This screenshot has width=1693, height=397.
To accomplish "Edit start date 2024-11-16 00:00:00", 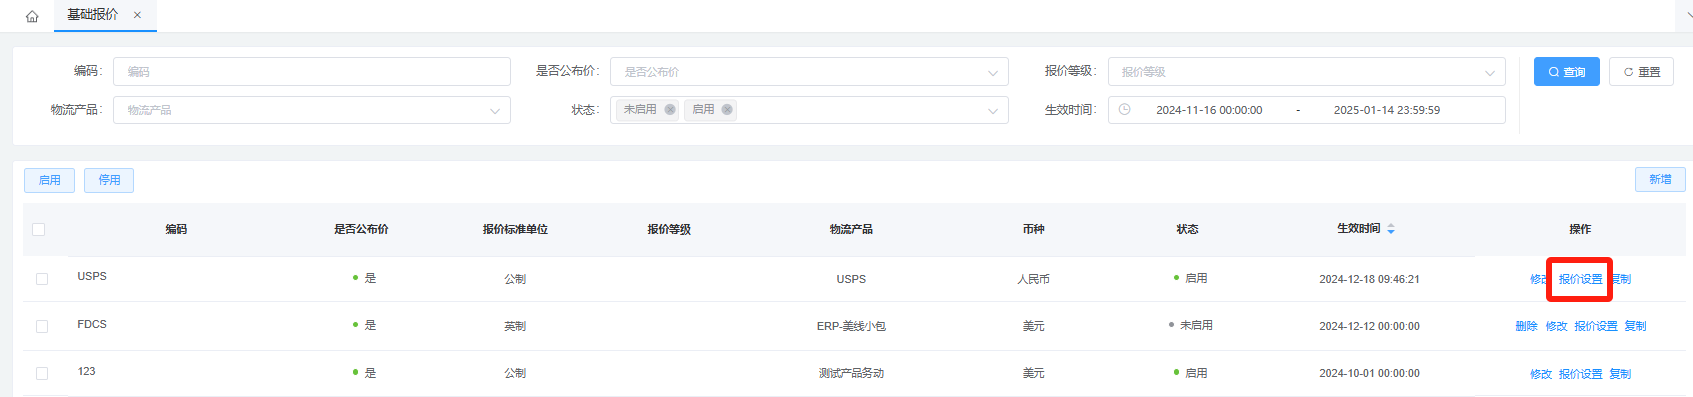I will click(x=1209, y=110).
